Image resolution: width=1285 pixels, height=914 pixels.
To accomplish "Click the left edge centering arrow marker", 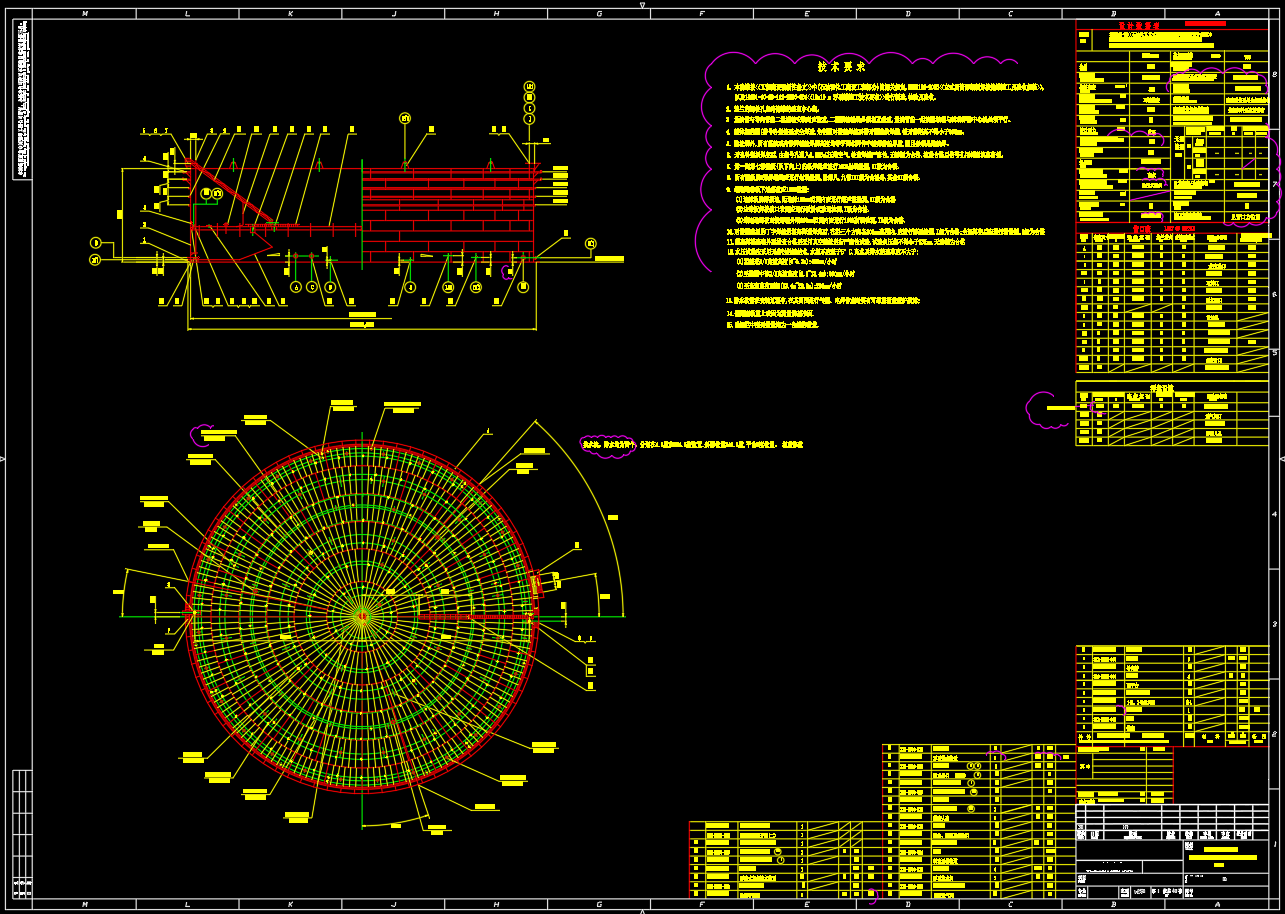I will click(x=4, y=458).
